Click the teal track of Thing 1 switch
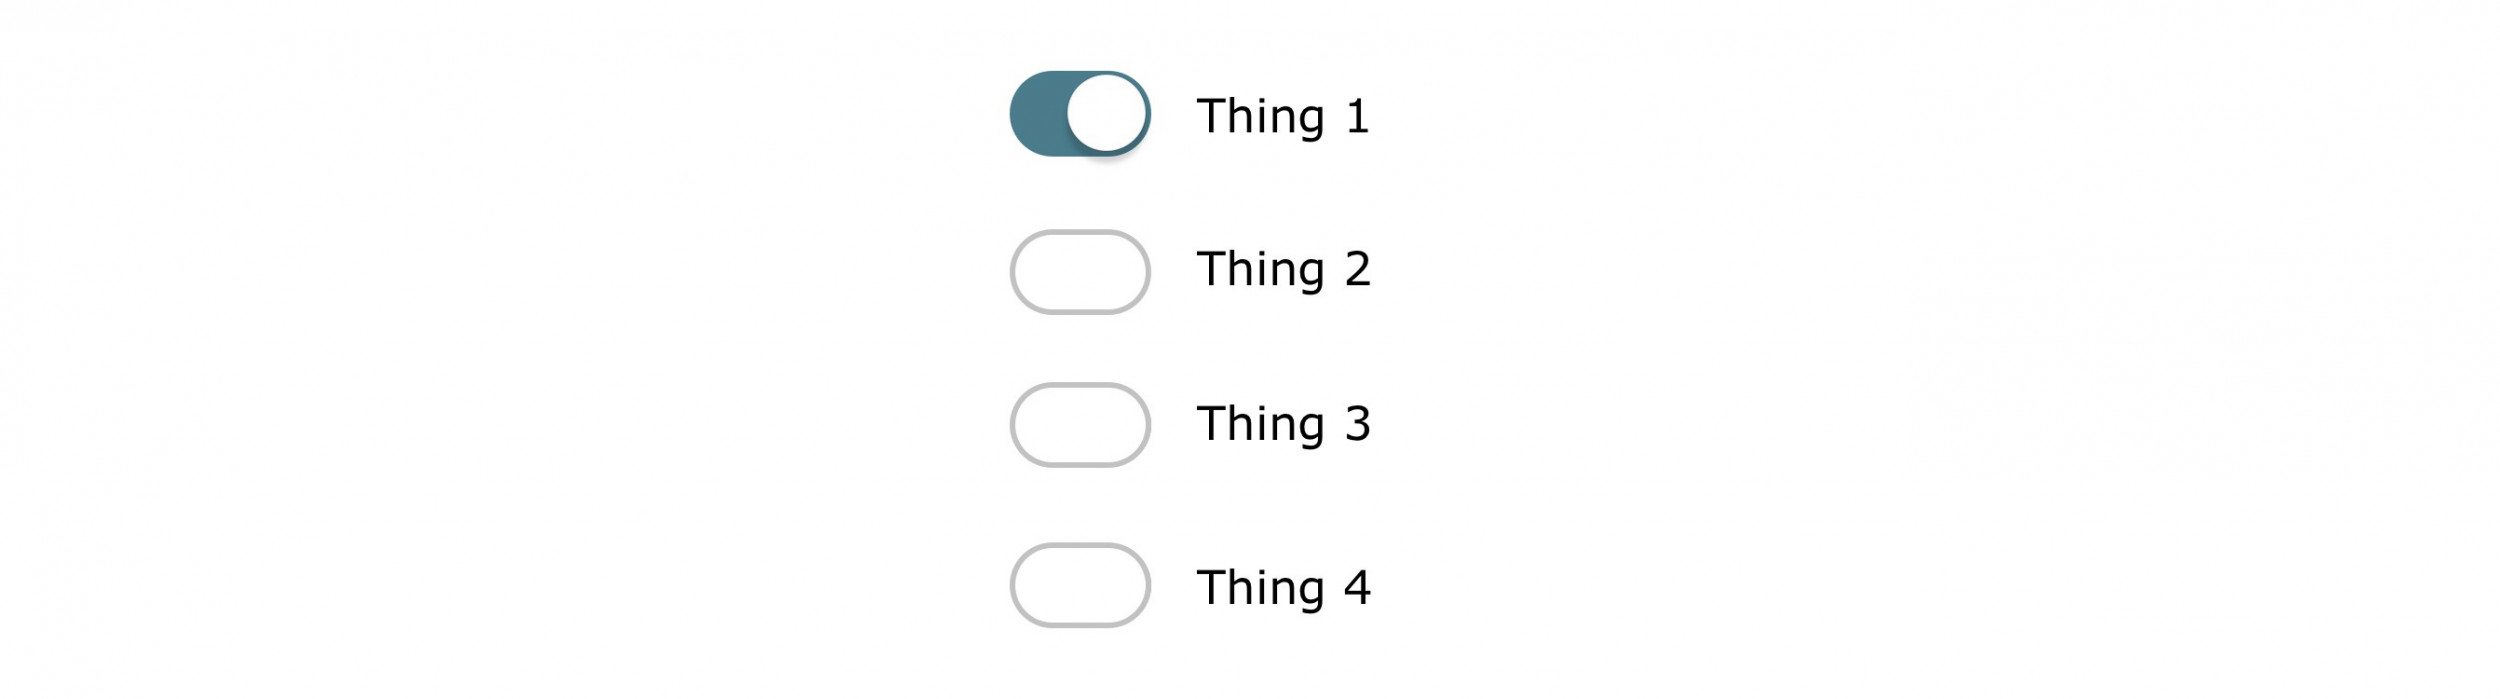 click(1038, 114)
